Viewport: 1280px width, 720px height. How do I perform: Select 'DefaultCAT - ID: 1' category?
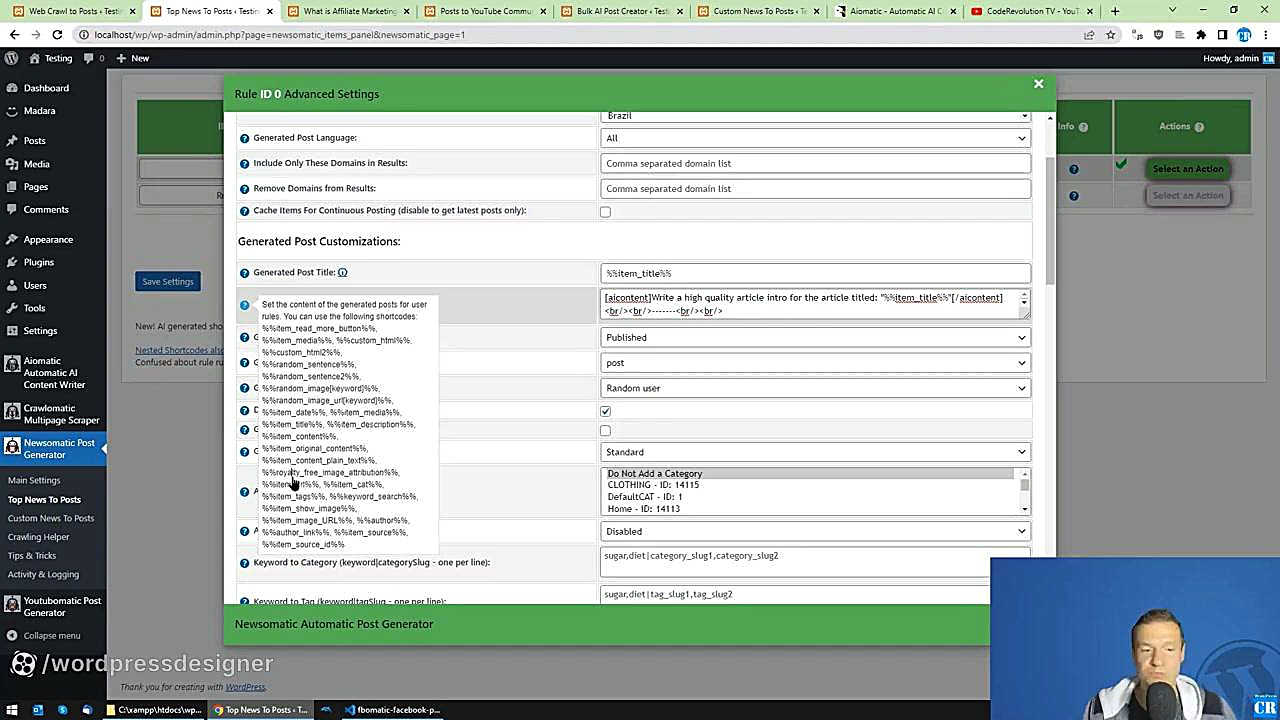pyautogui.click(x=809, y=497)
